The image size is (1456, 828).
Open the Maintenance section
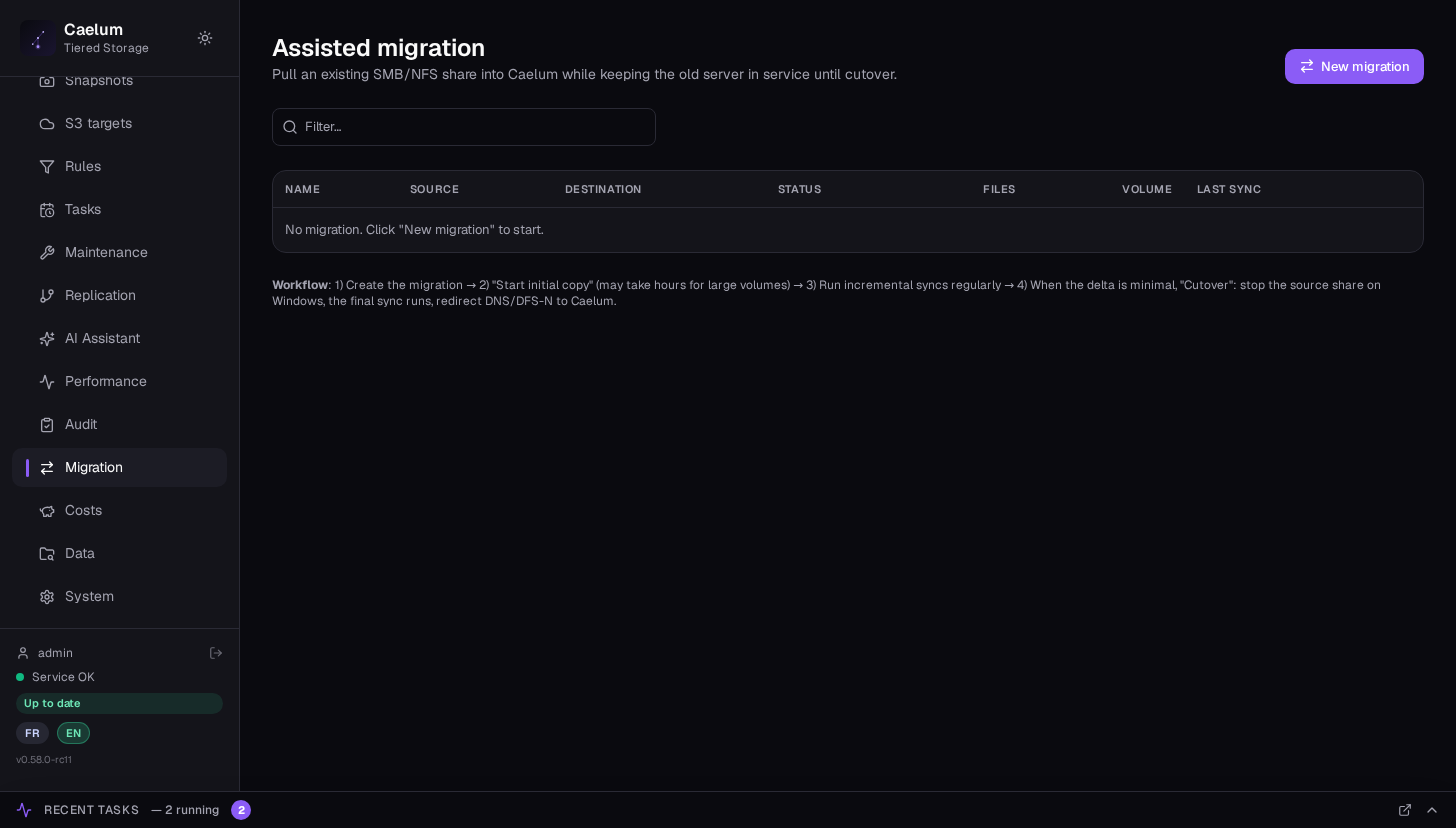pos(119,253)
